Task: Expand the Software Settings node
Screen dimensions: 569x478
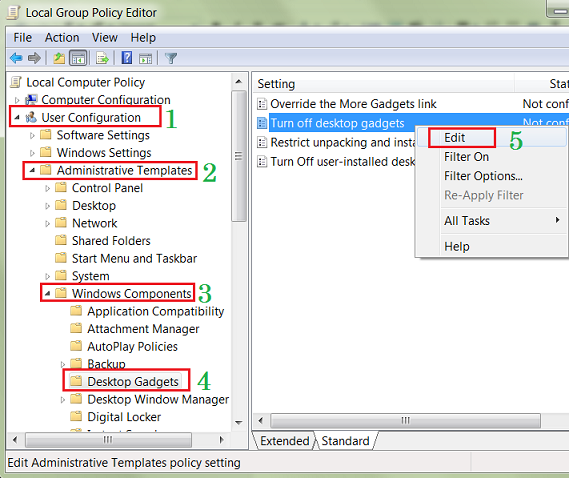Action: click(32, 135)
